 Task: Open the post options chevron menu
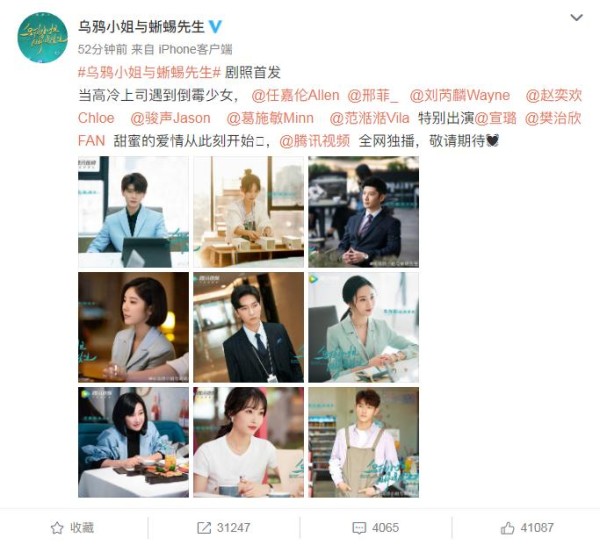pyautogui.click(x=576, y=18)
